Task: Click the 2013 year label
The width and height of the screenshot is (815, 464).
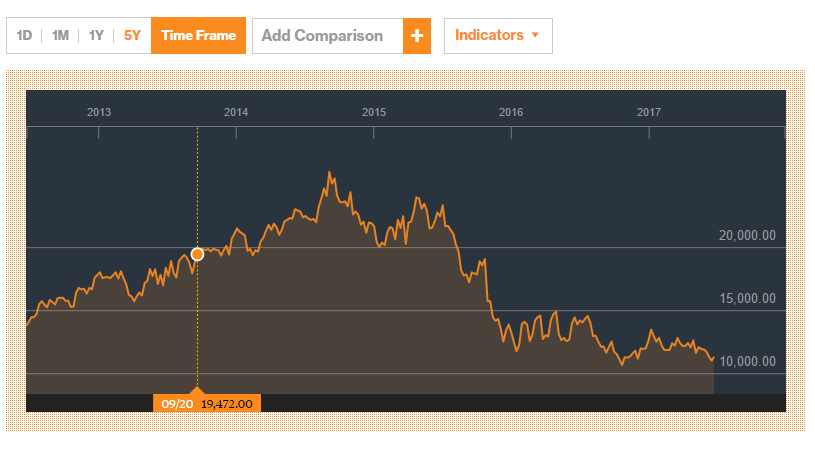Action: tap(99, 112)
